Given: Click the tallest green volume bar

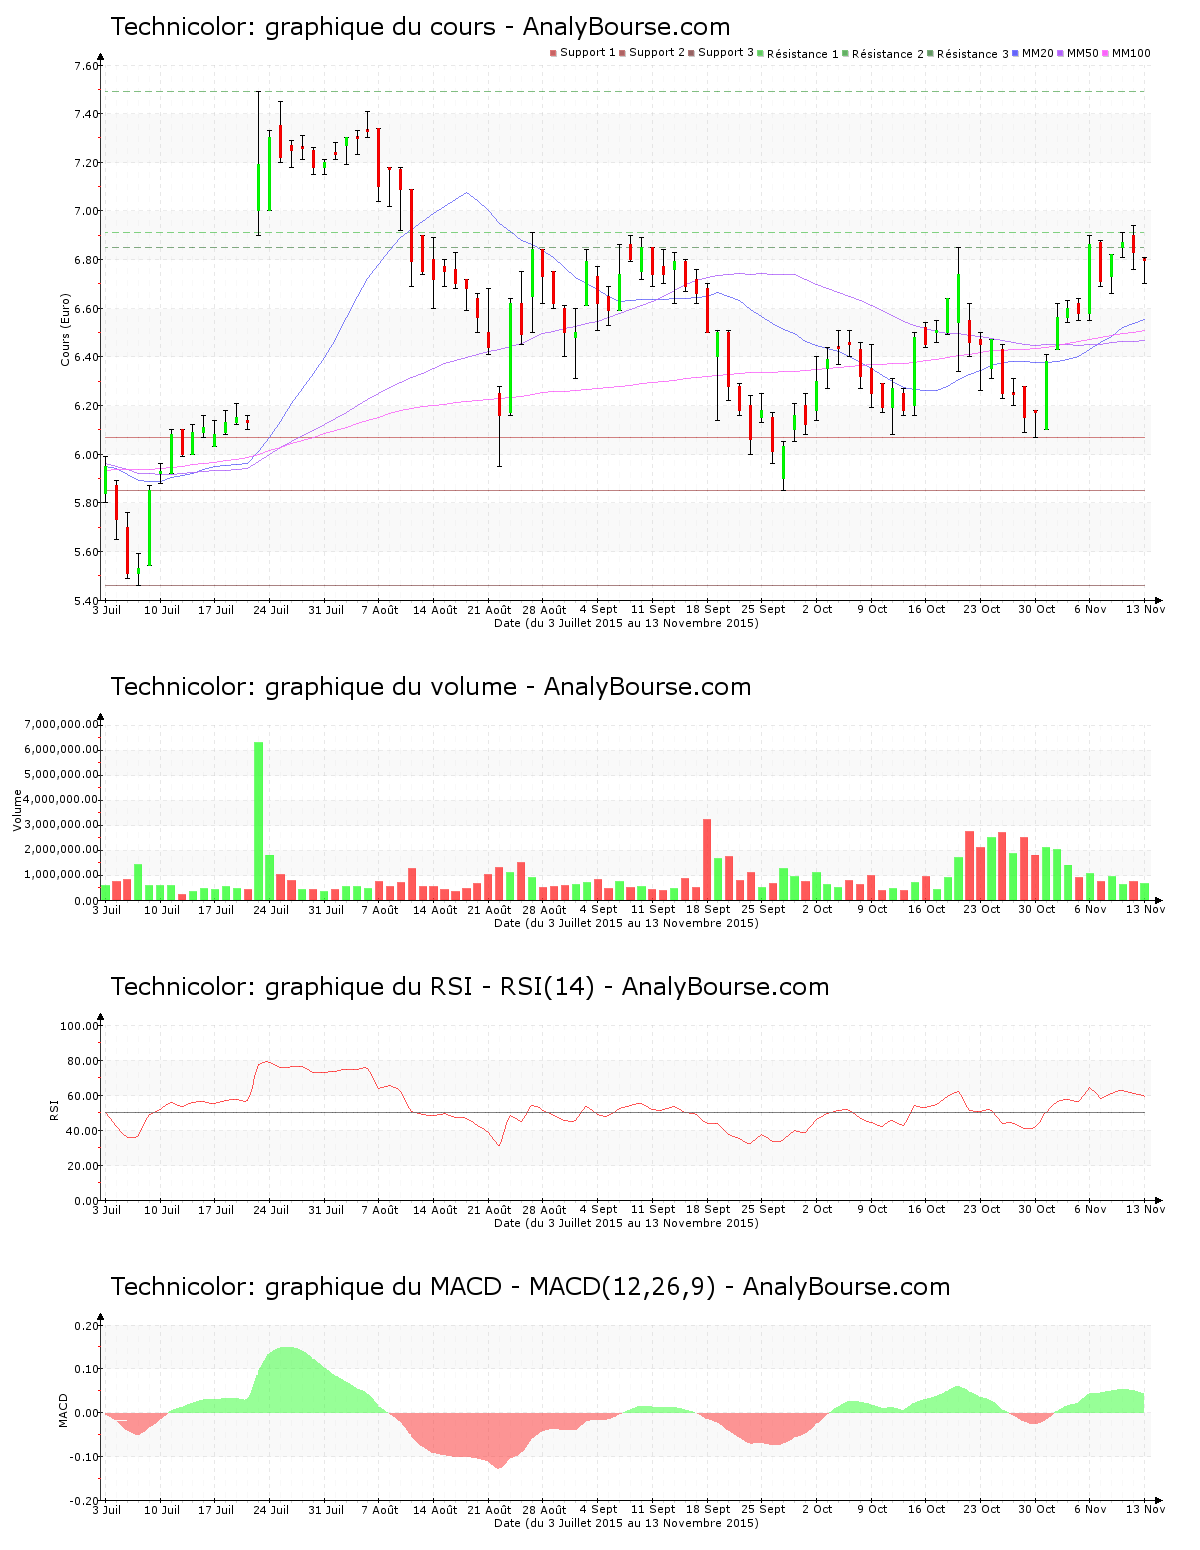Looking at the screenshot, I should tap(258, 820).
